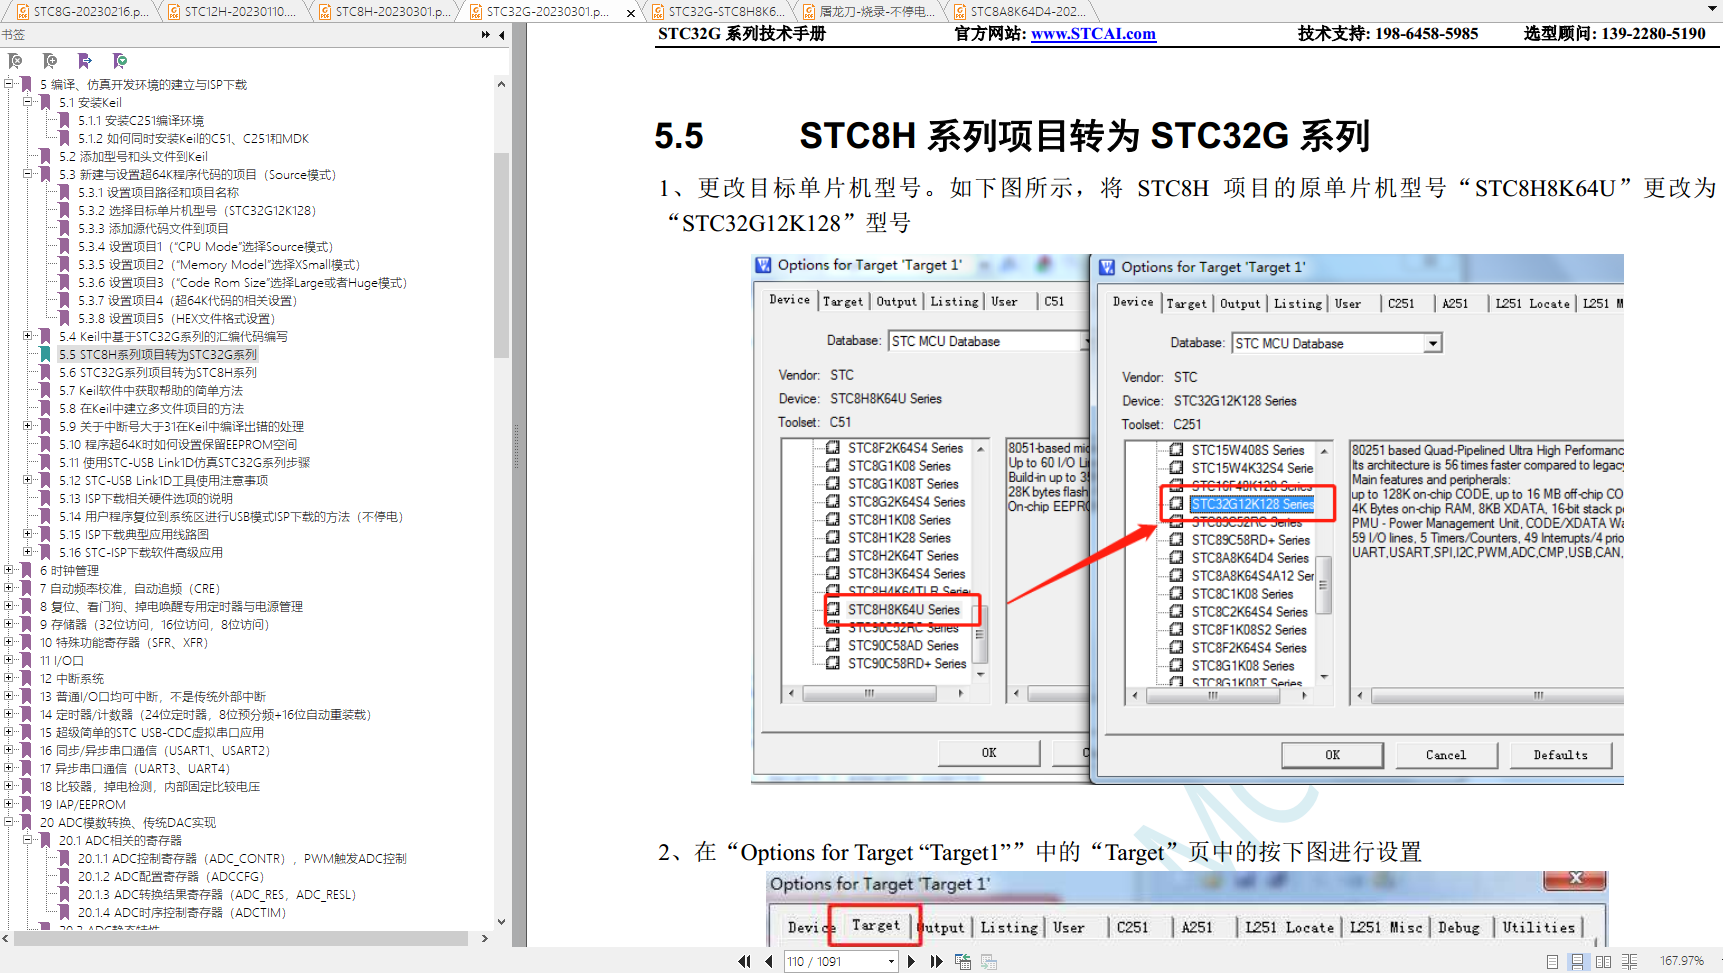Go to the previous page
The height and width of the screenshot is (973, 1723).
click(x=768, y=962)
